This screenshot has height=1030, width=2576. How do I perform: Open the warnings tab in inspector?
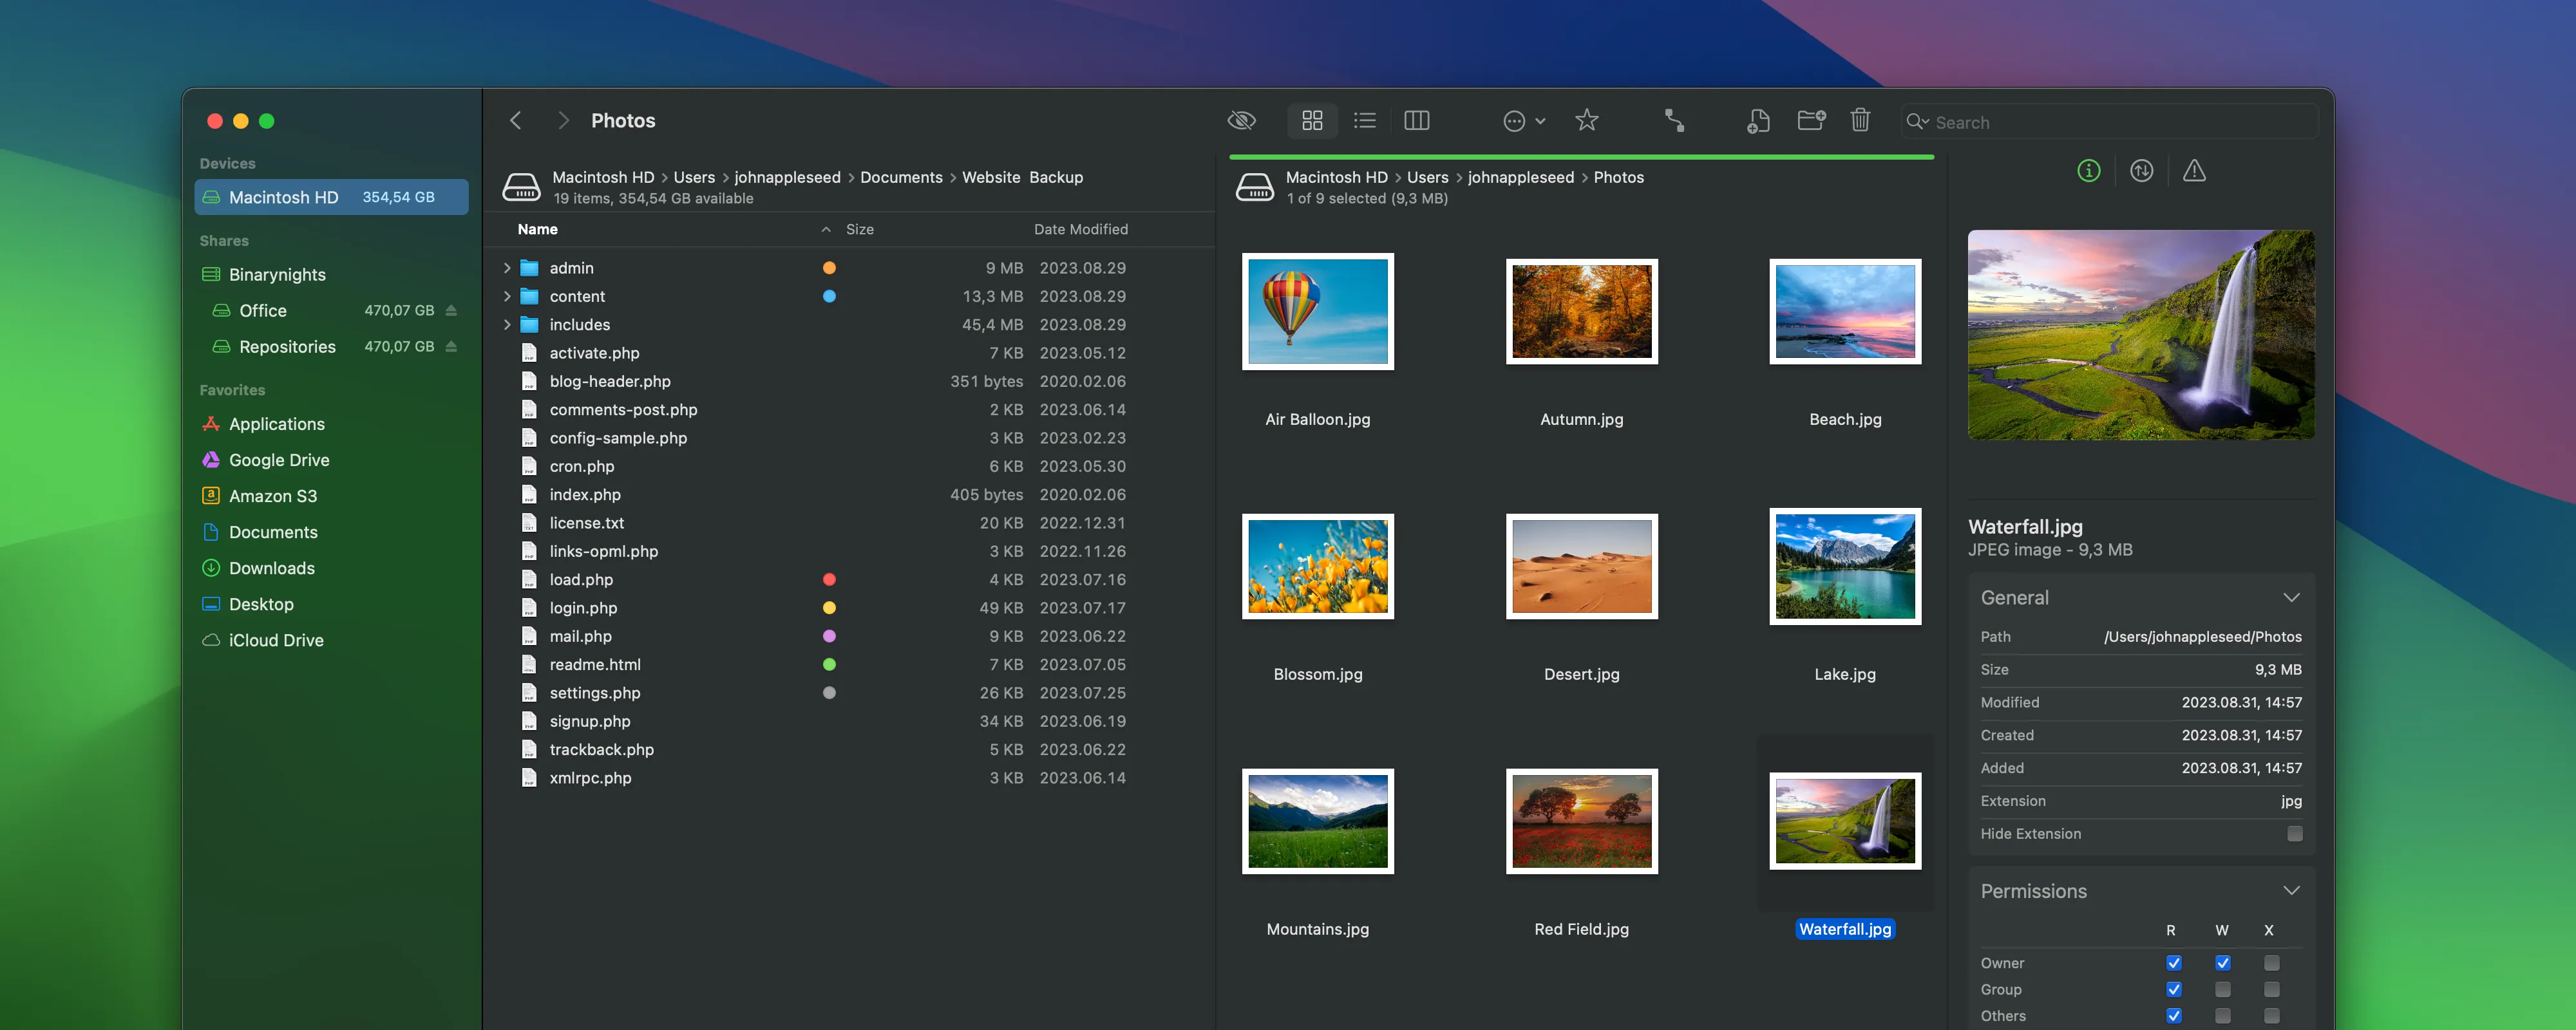pyautogui.click(x=2194, y=171)
